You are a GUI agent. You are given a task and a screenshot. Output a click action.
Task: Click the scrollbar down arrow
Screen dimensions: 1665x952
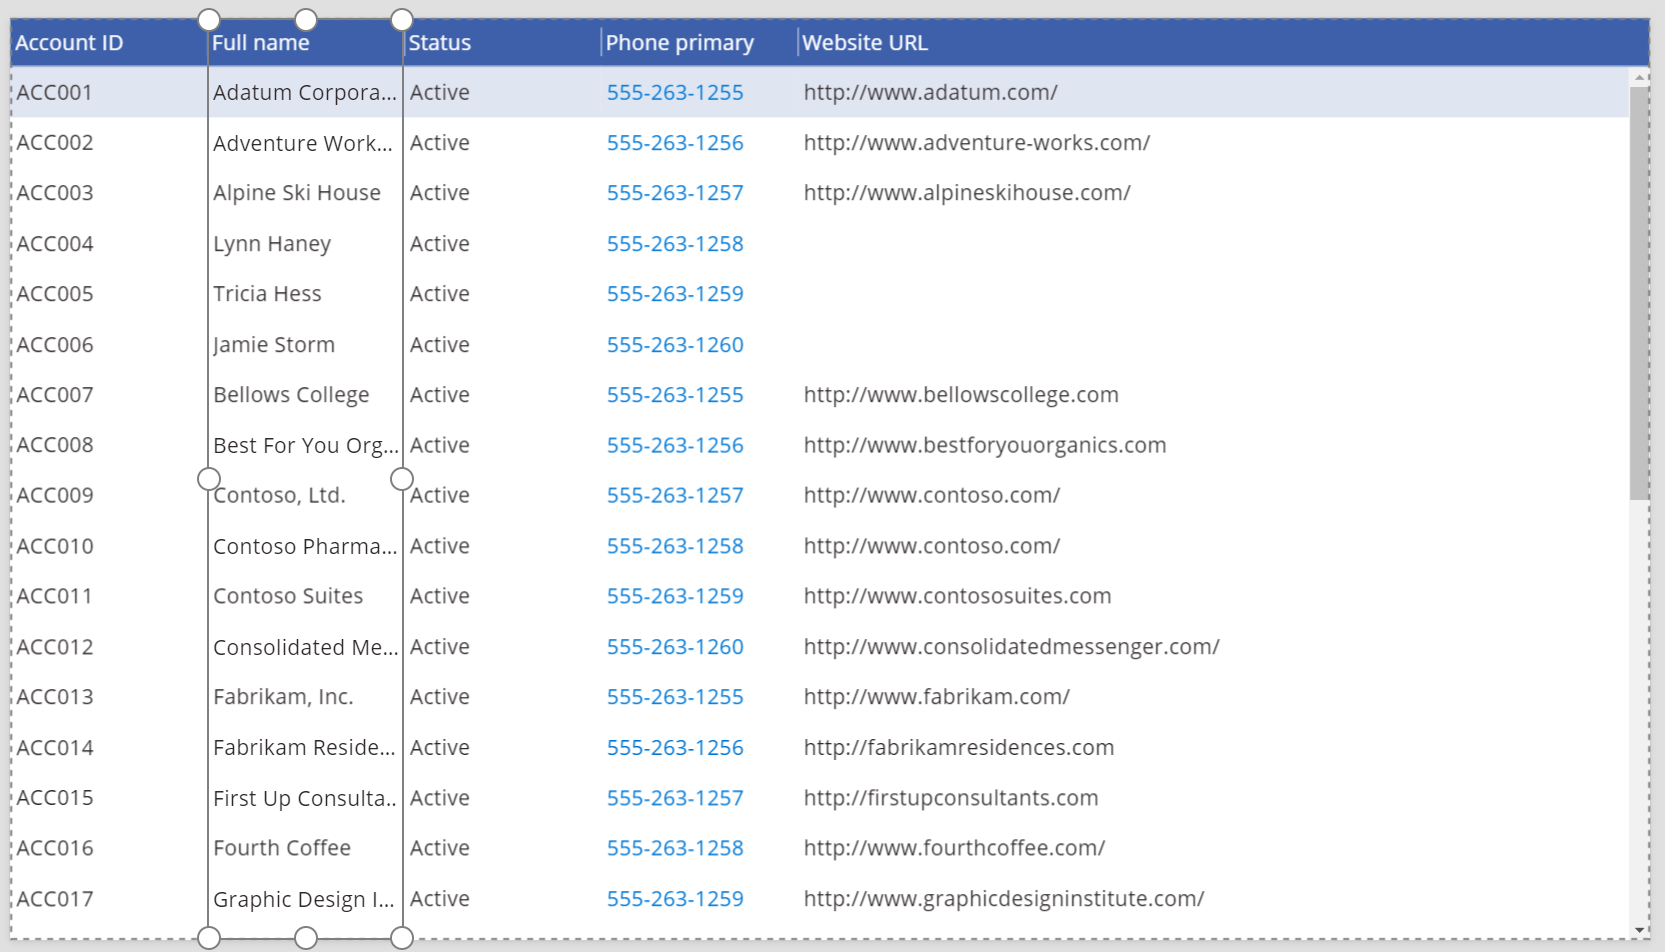tap(1639, 930)
